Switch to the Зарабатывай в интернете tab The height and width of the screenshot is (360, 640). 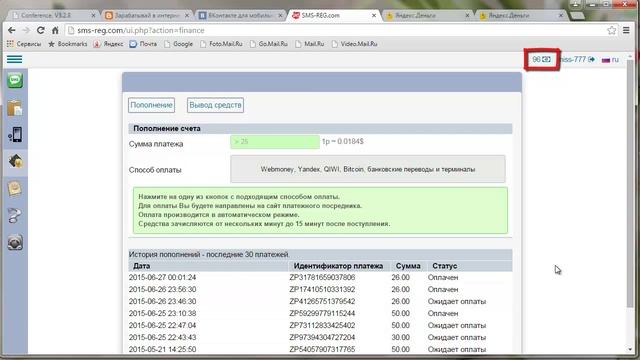click(x=147, y=16)
